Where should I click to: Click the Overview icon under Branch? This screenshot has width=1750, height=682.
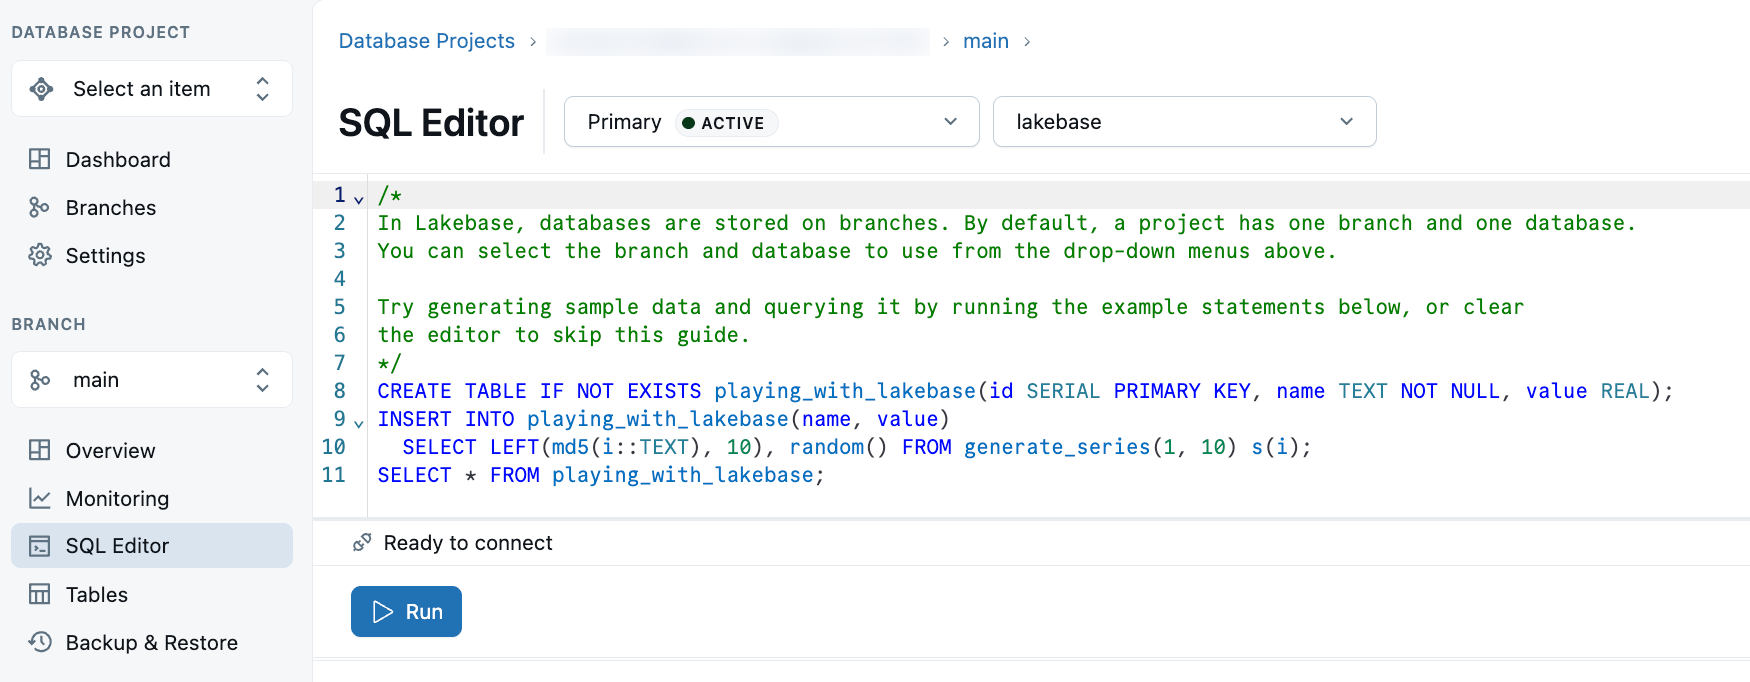coord(40,451)
